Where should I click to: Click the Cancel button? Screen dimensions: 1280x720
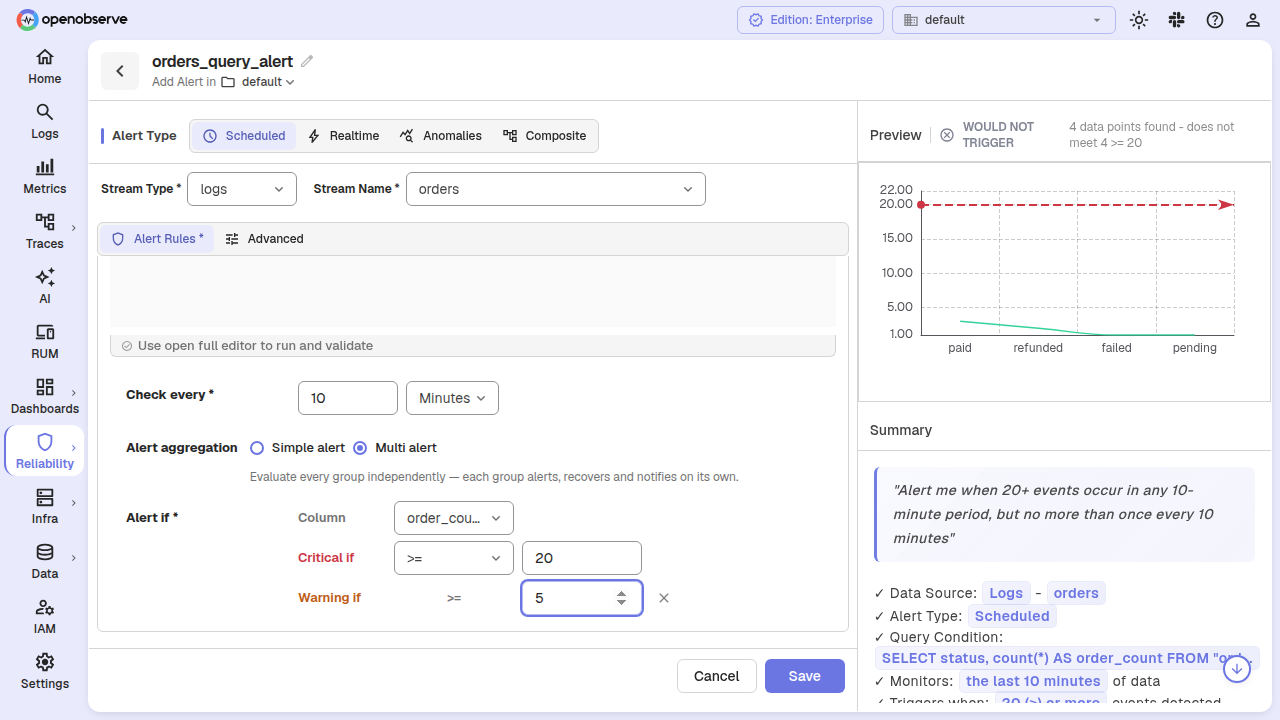click(x=717, y=676)
